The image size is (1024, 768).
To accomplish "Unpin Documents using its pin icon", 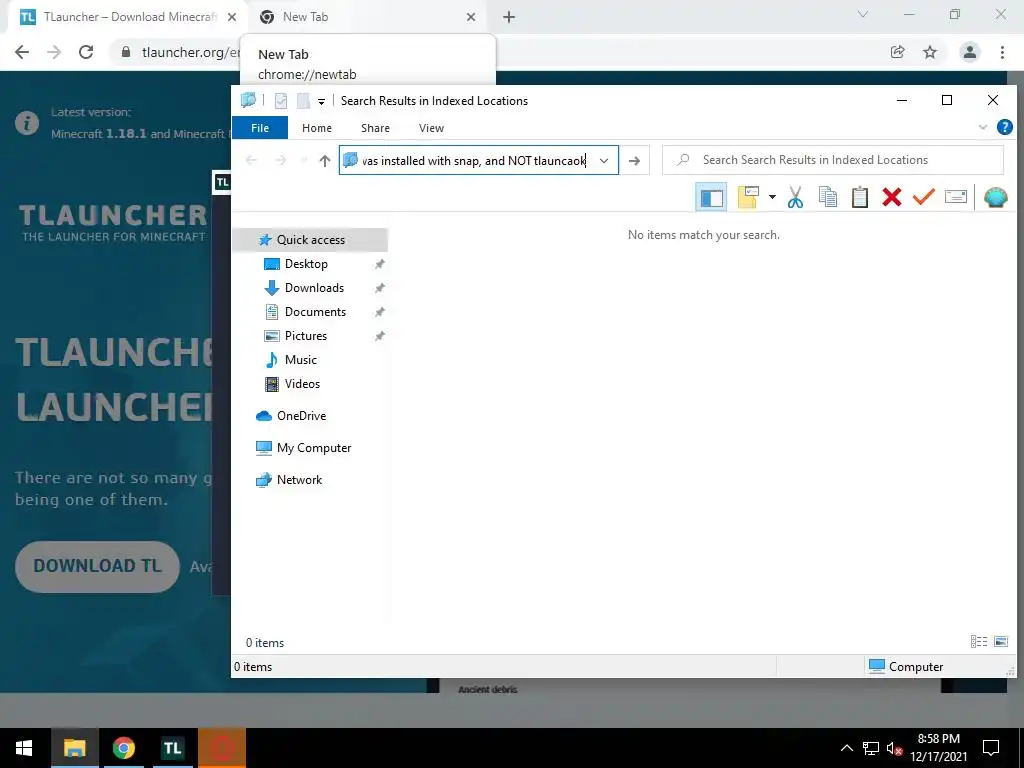I will click(379, 312).
